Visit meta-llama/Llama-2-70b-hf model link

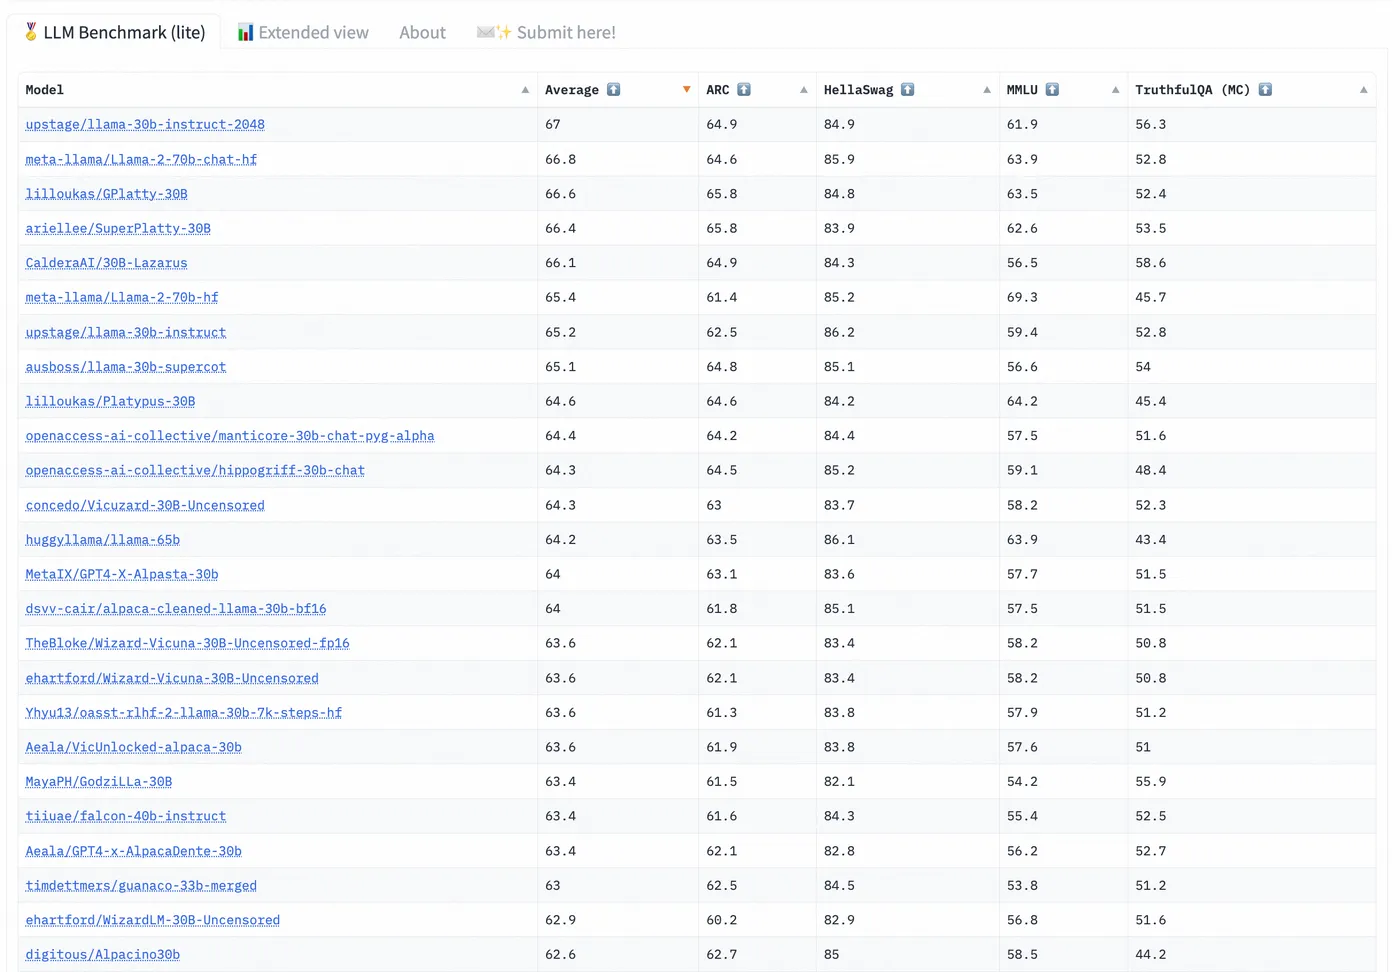pos(122,297)
